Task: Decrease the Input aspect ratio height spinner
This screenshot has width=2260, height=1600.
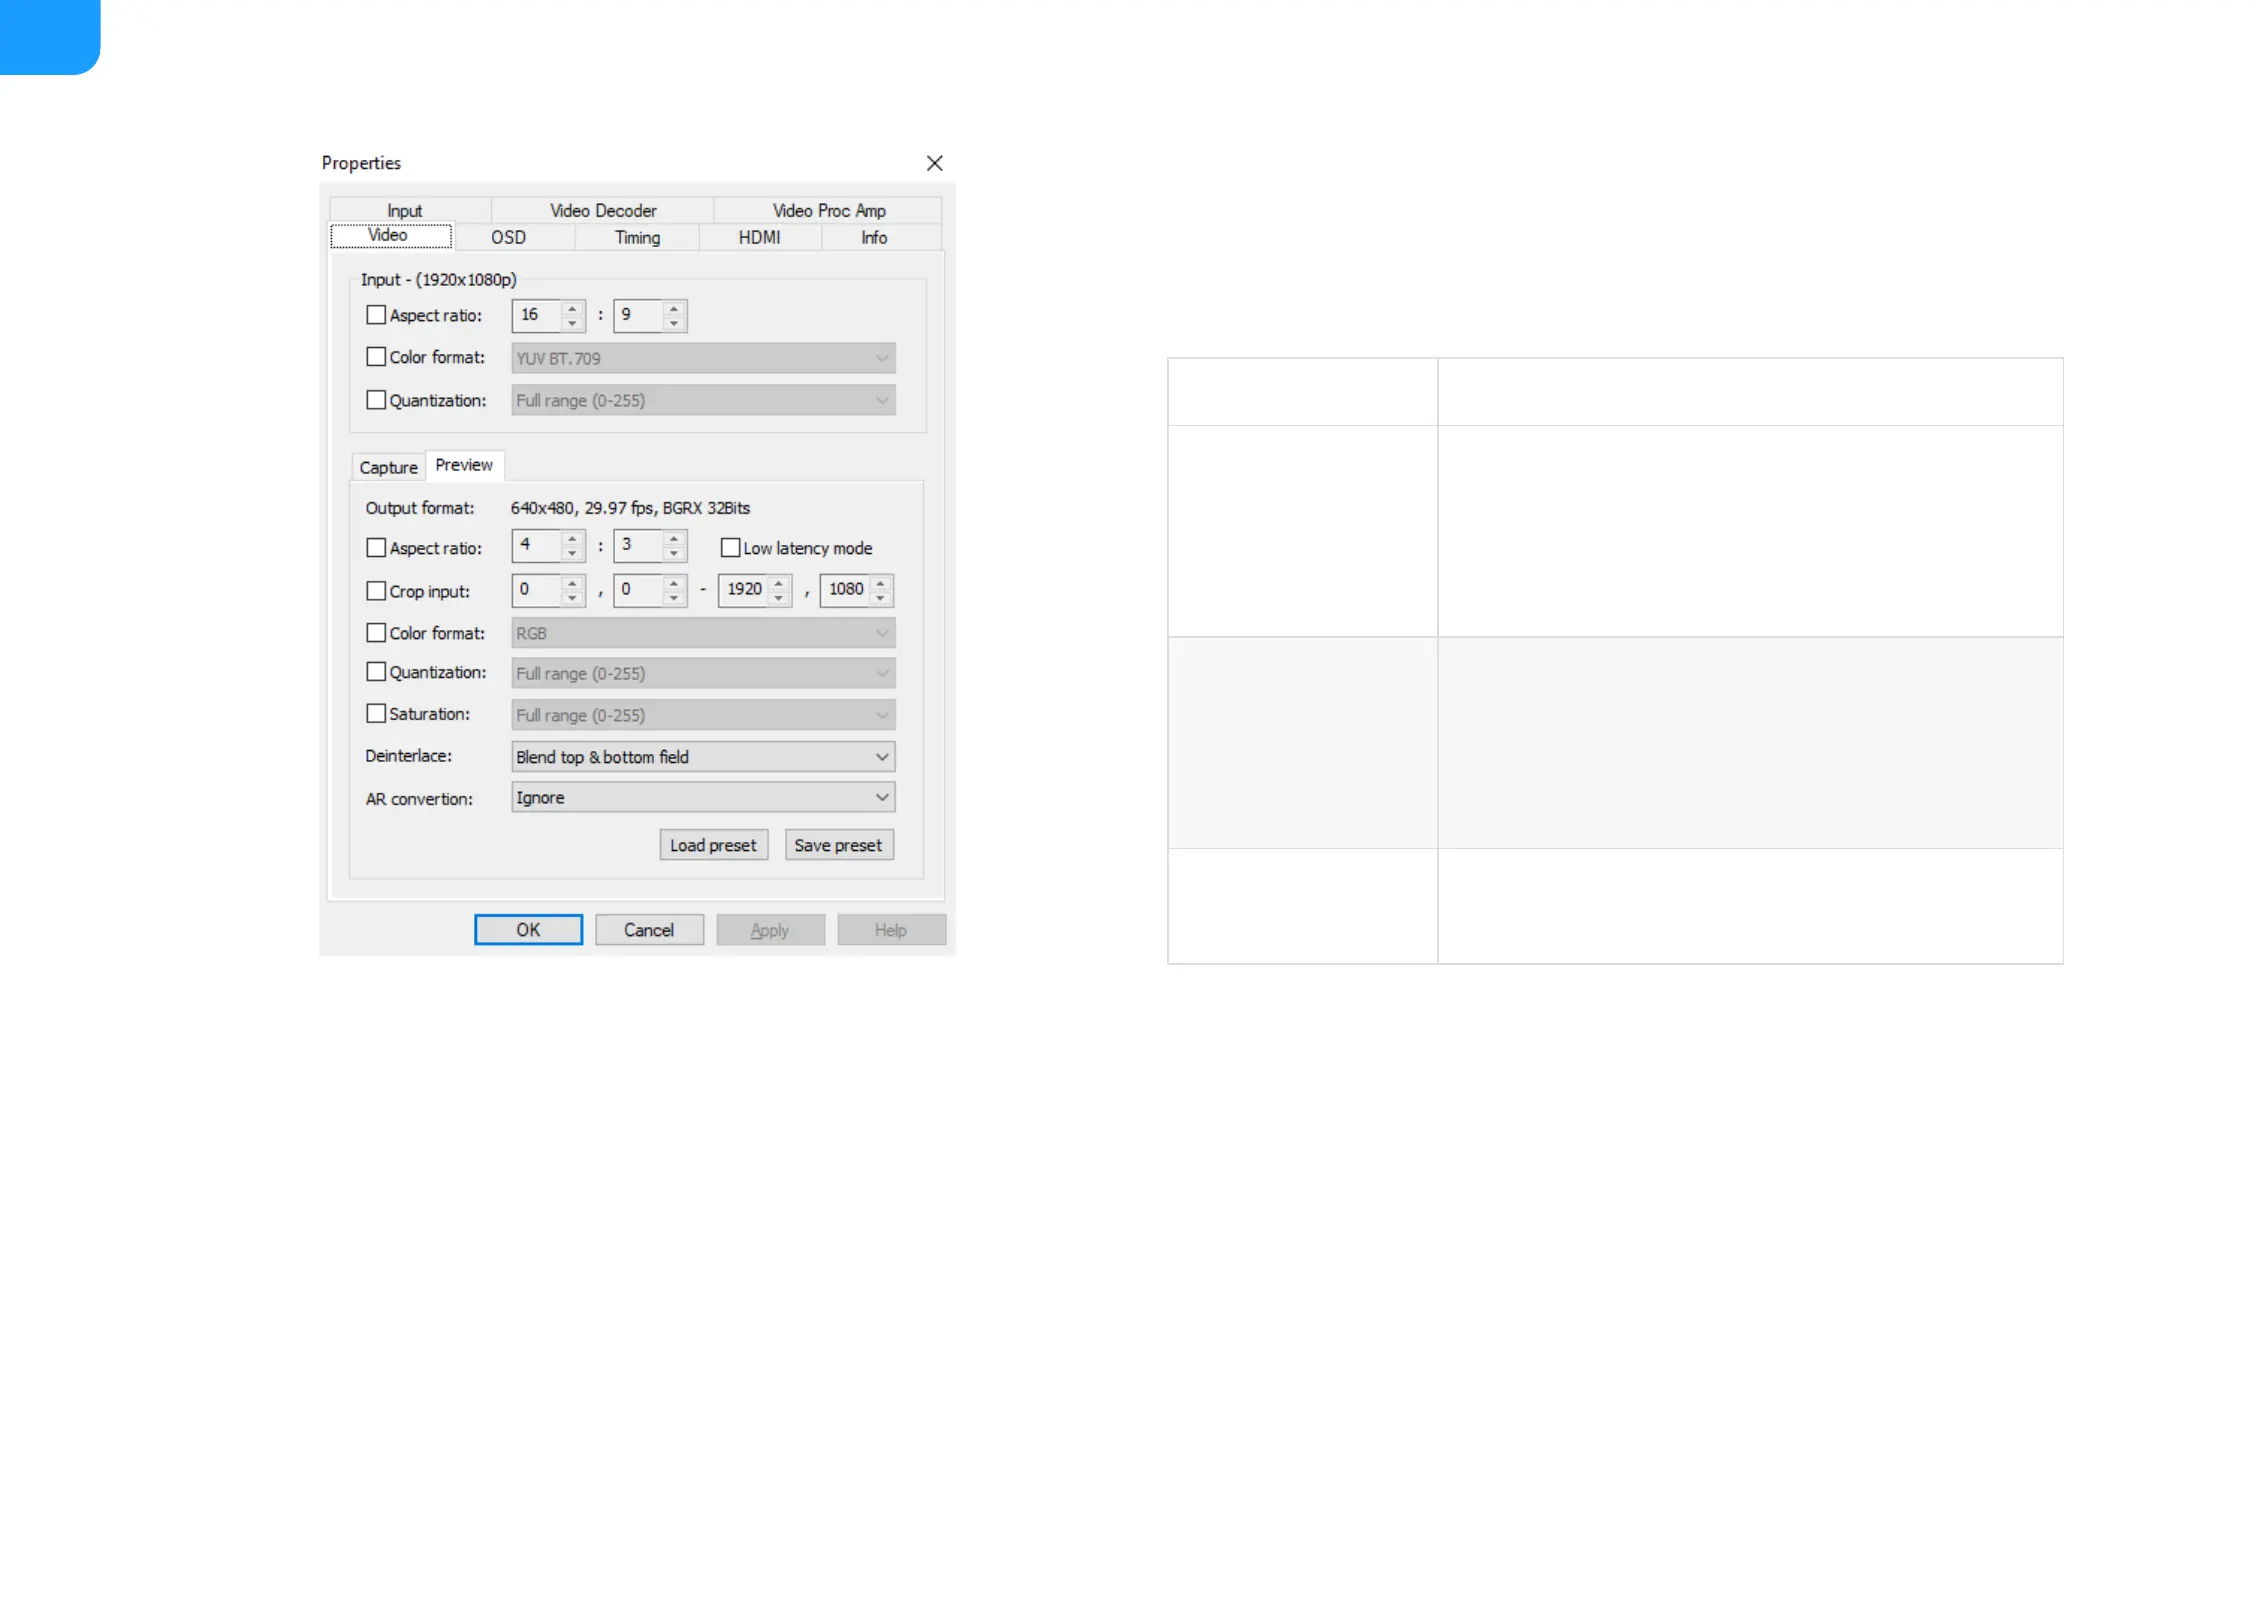Action: [x=674, y=324]
